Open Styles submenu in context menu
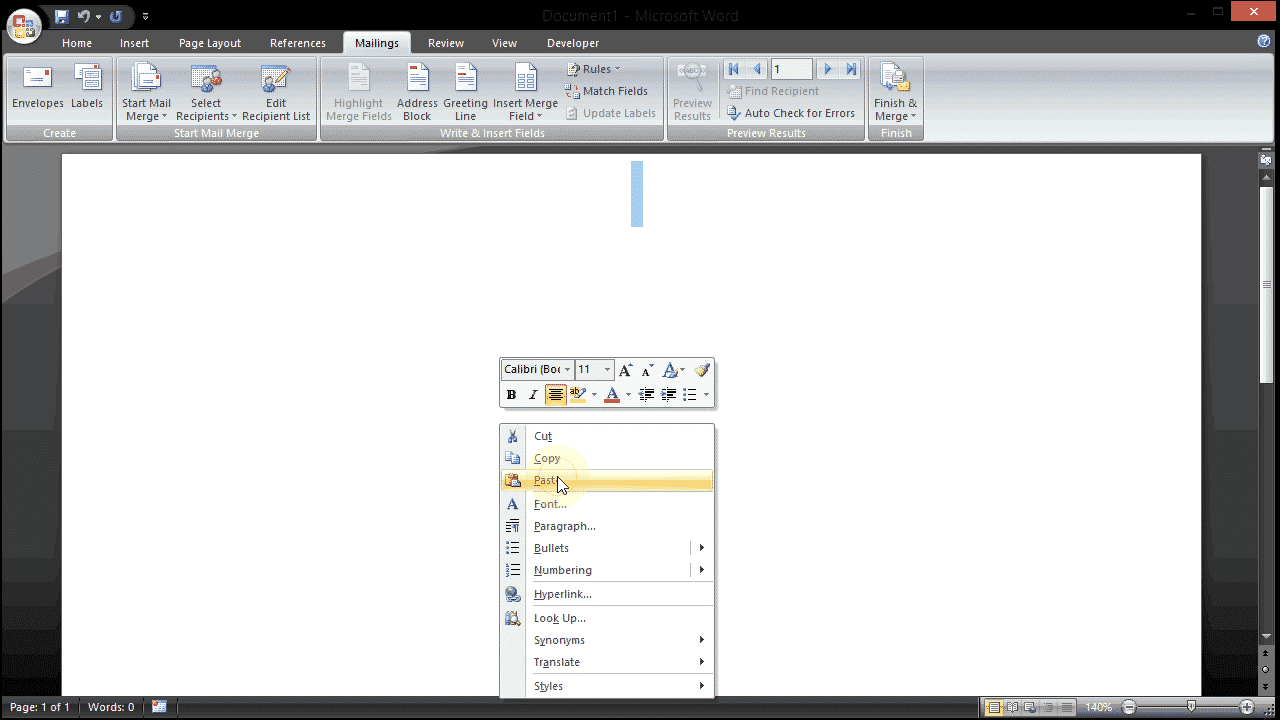 (x=607, y=686)
